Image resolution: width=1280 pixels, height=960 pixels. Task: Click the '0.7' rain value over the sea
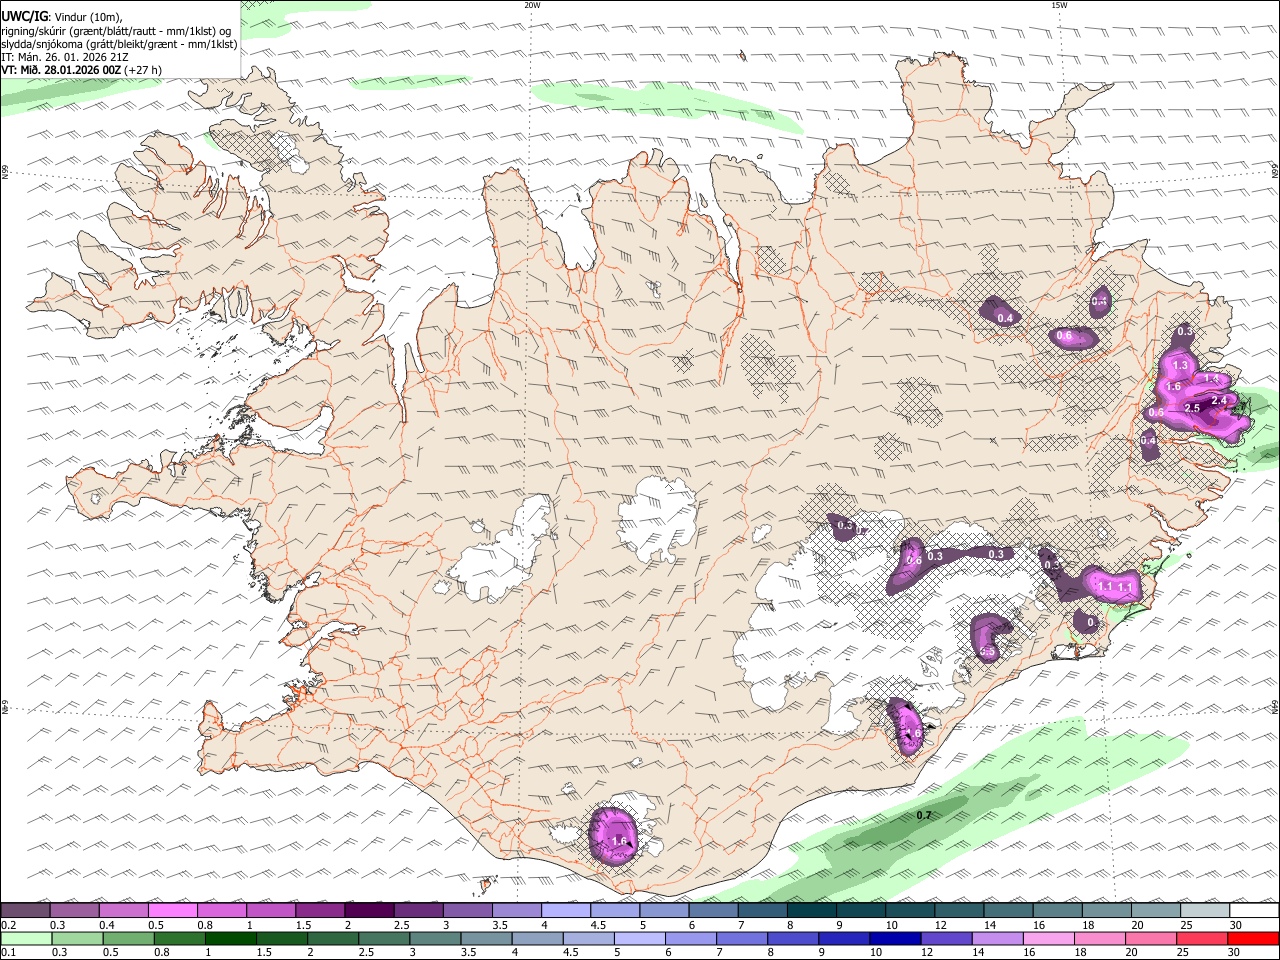tap(924, 816)
